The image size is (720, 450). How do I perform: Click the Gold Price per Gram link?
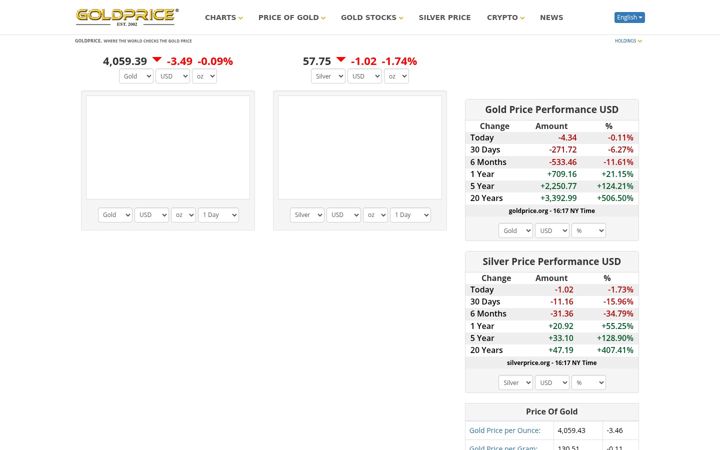coord(503,447)
